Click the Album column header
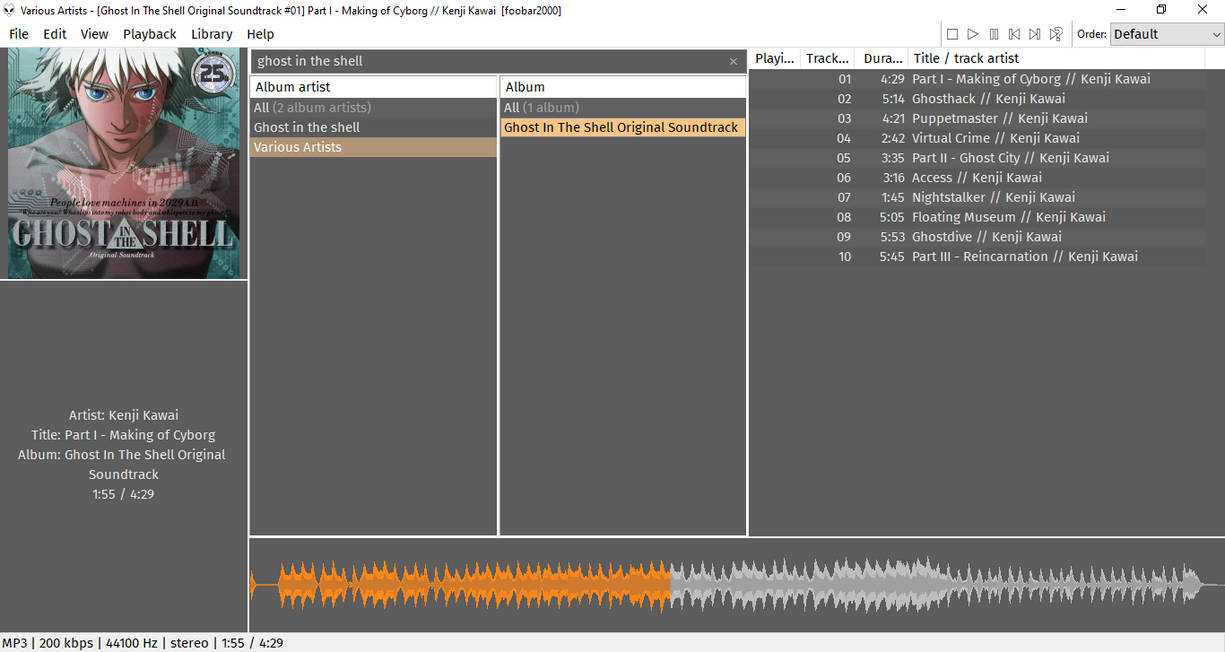Screen dimensions: 1225x652 coord(623,87)
